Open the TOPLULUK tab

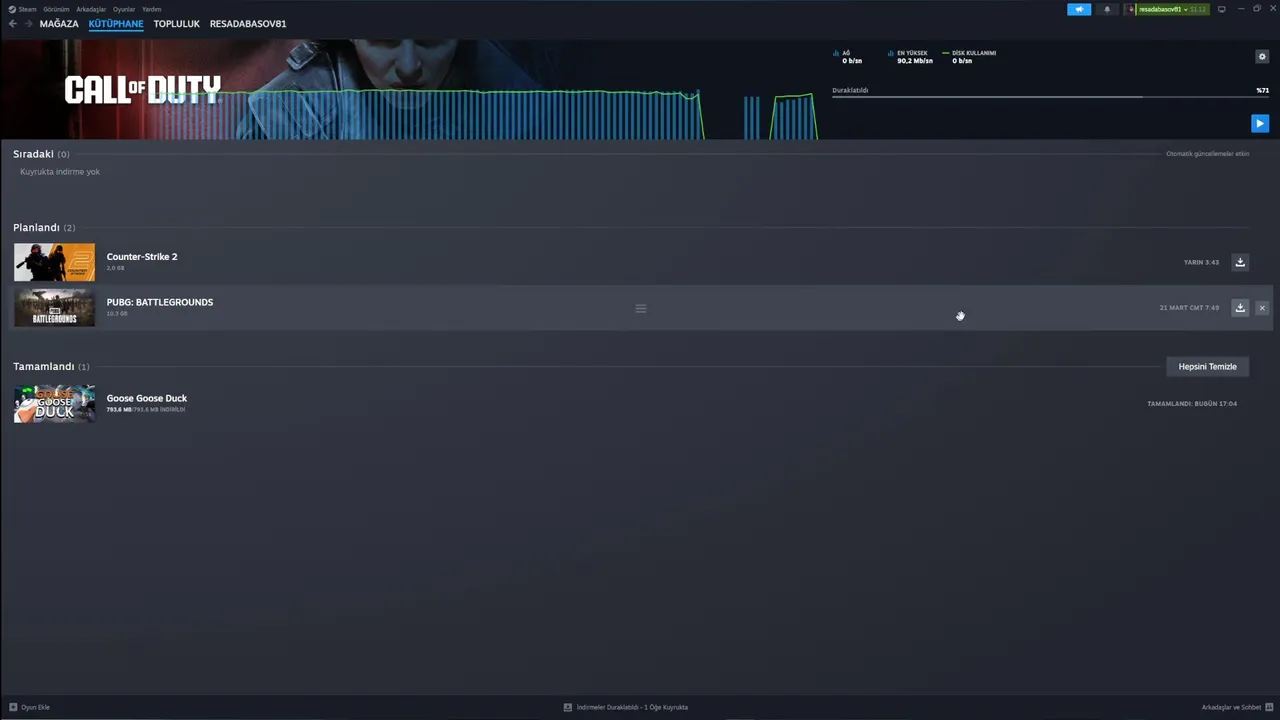tap(177, 24)
